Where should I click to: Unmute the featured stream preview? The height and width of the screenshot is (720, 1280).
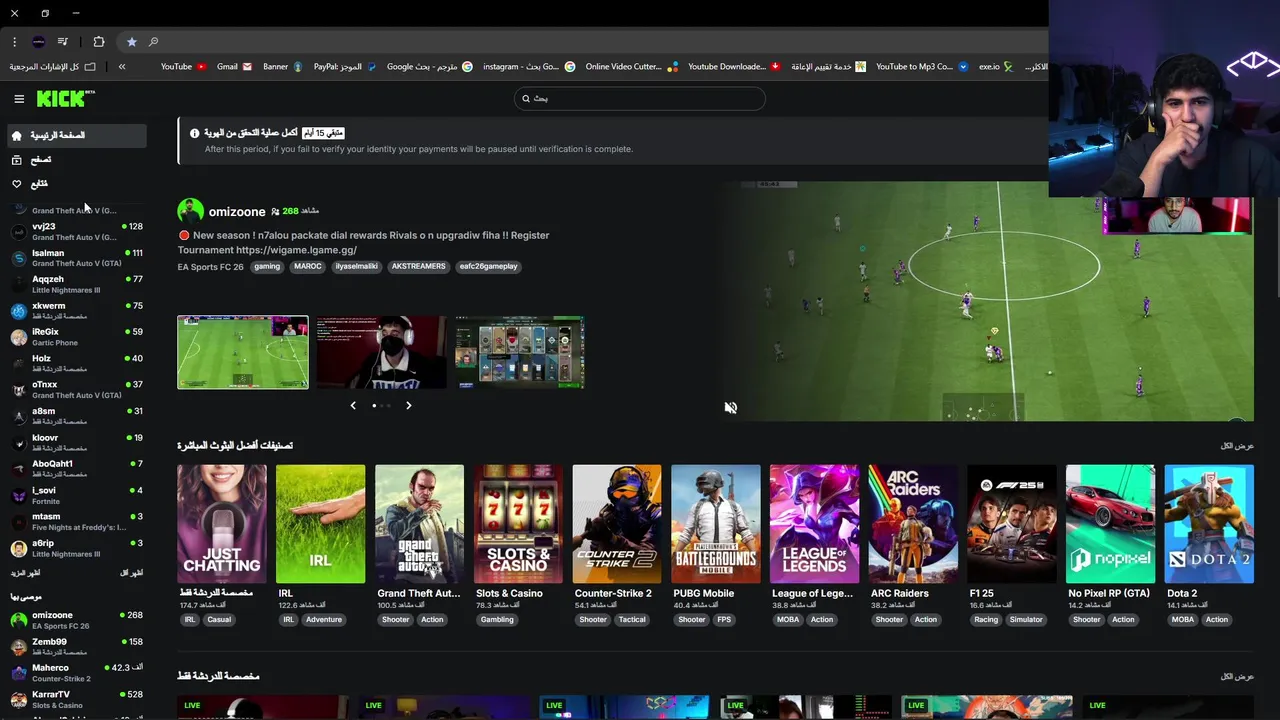pos(731,407)
